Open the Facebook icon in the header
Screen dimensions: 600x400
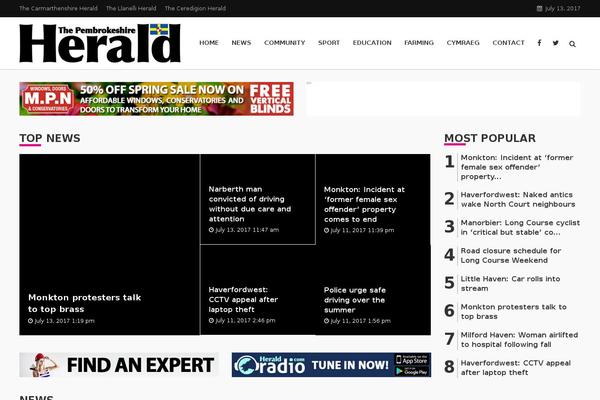(x=539, y=43)
